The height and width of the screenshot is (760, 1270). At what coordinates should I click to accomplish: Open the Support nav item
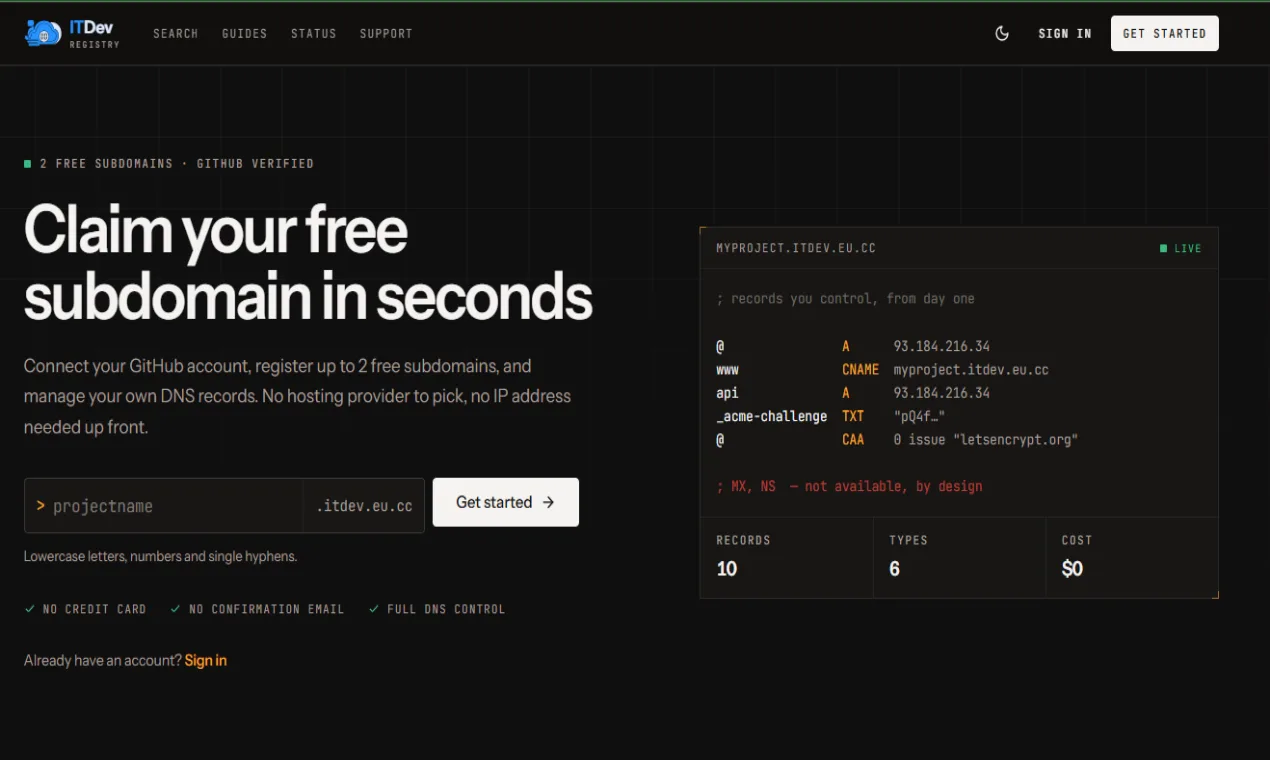click(x=386, y=33)
